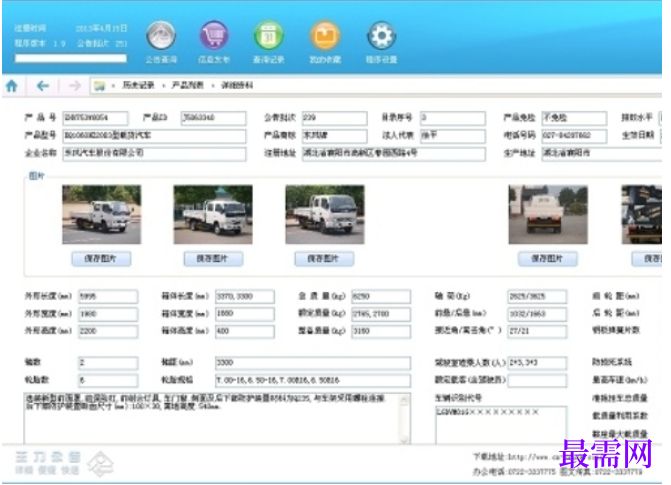
Task: Click the 轮胎数 field showing 6
Action: [x=108, y=380]
